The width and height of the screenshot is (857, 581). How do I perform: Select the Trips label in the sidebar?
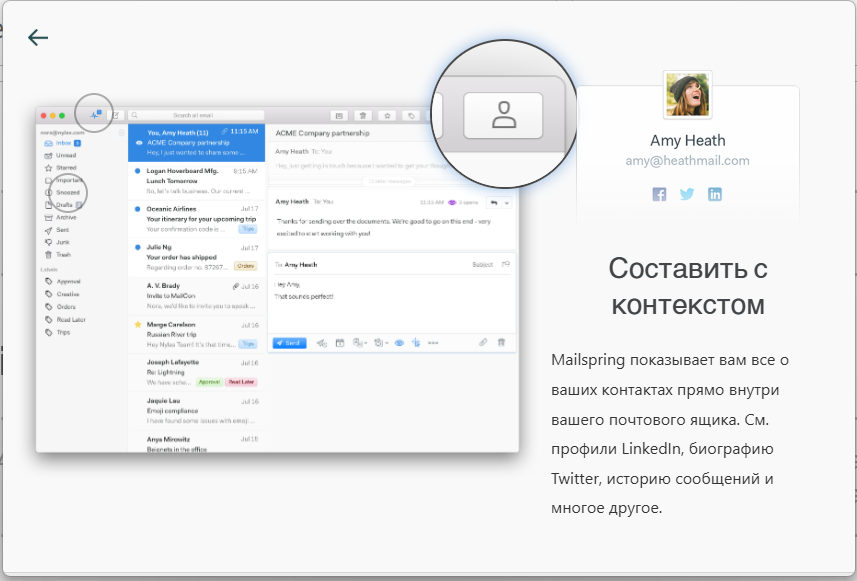pyautogui.click(x=58, y=332)
